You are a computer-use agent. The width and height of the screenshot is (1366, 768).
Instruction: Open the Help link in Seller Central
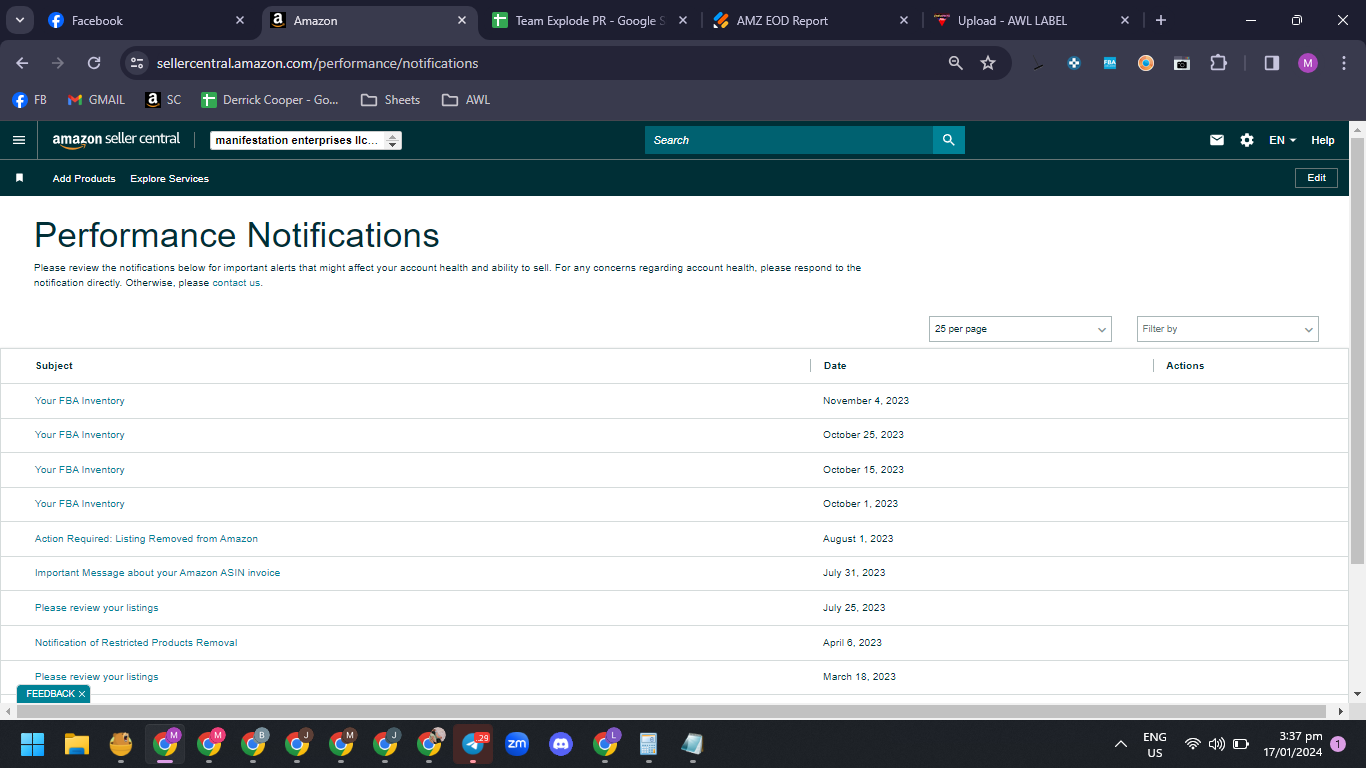pos(1323,140)
